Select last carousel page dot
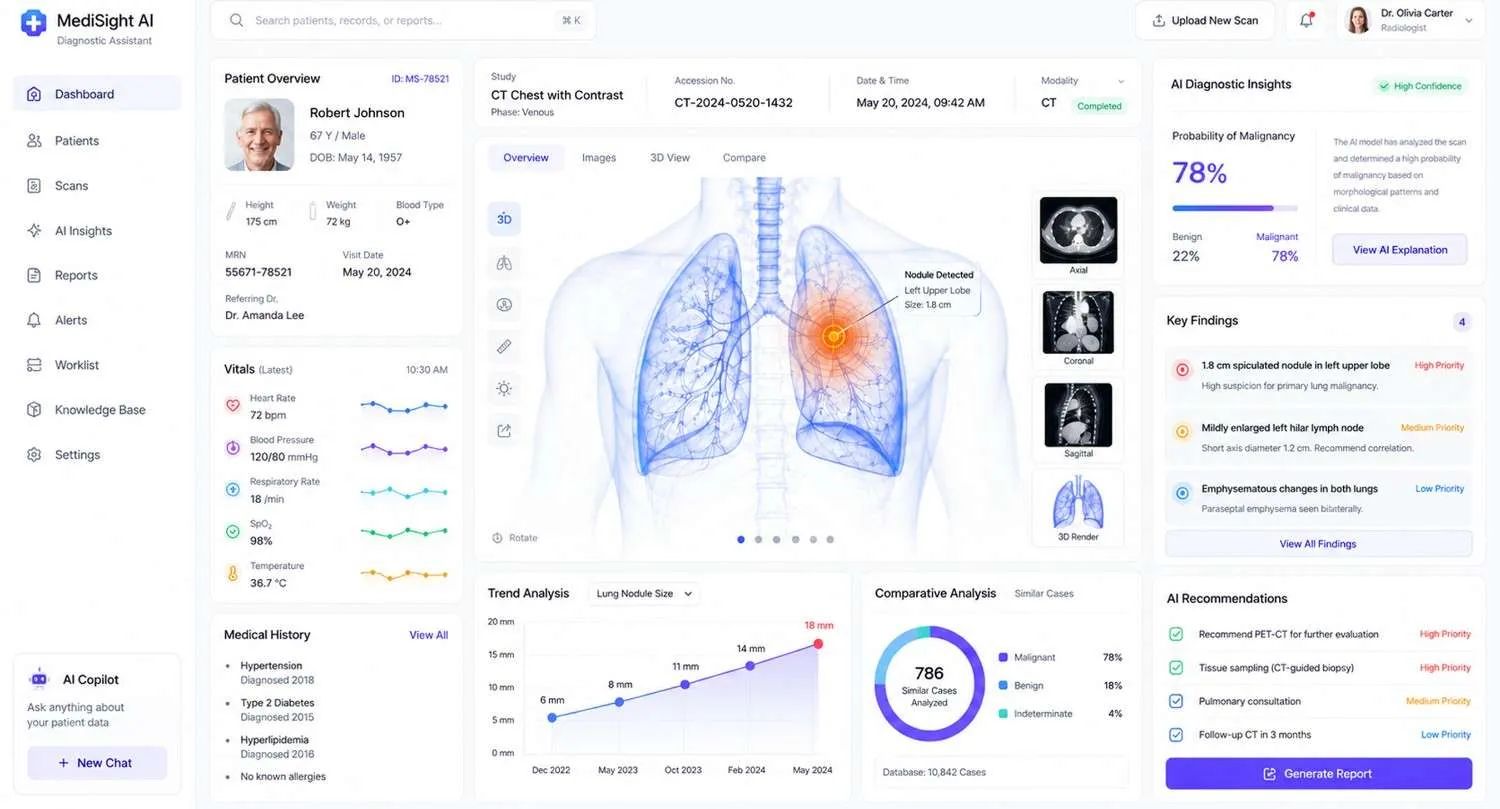 (x=830, y=539)
